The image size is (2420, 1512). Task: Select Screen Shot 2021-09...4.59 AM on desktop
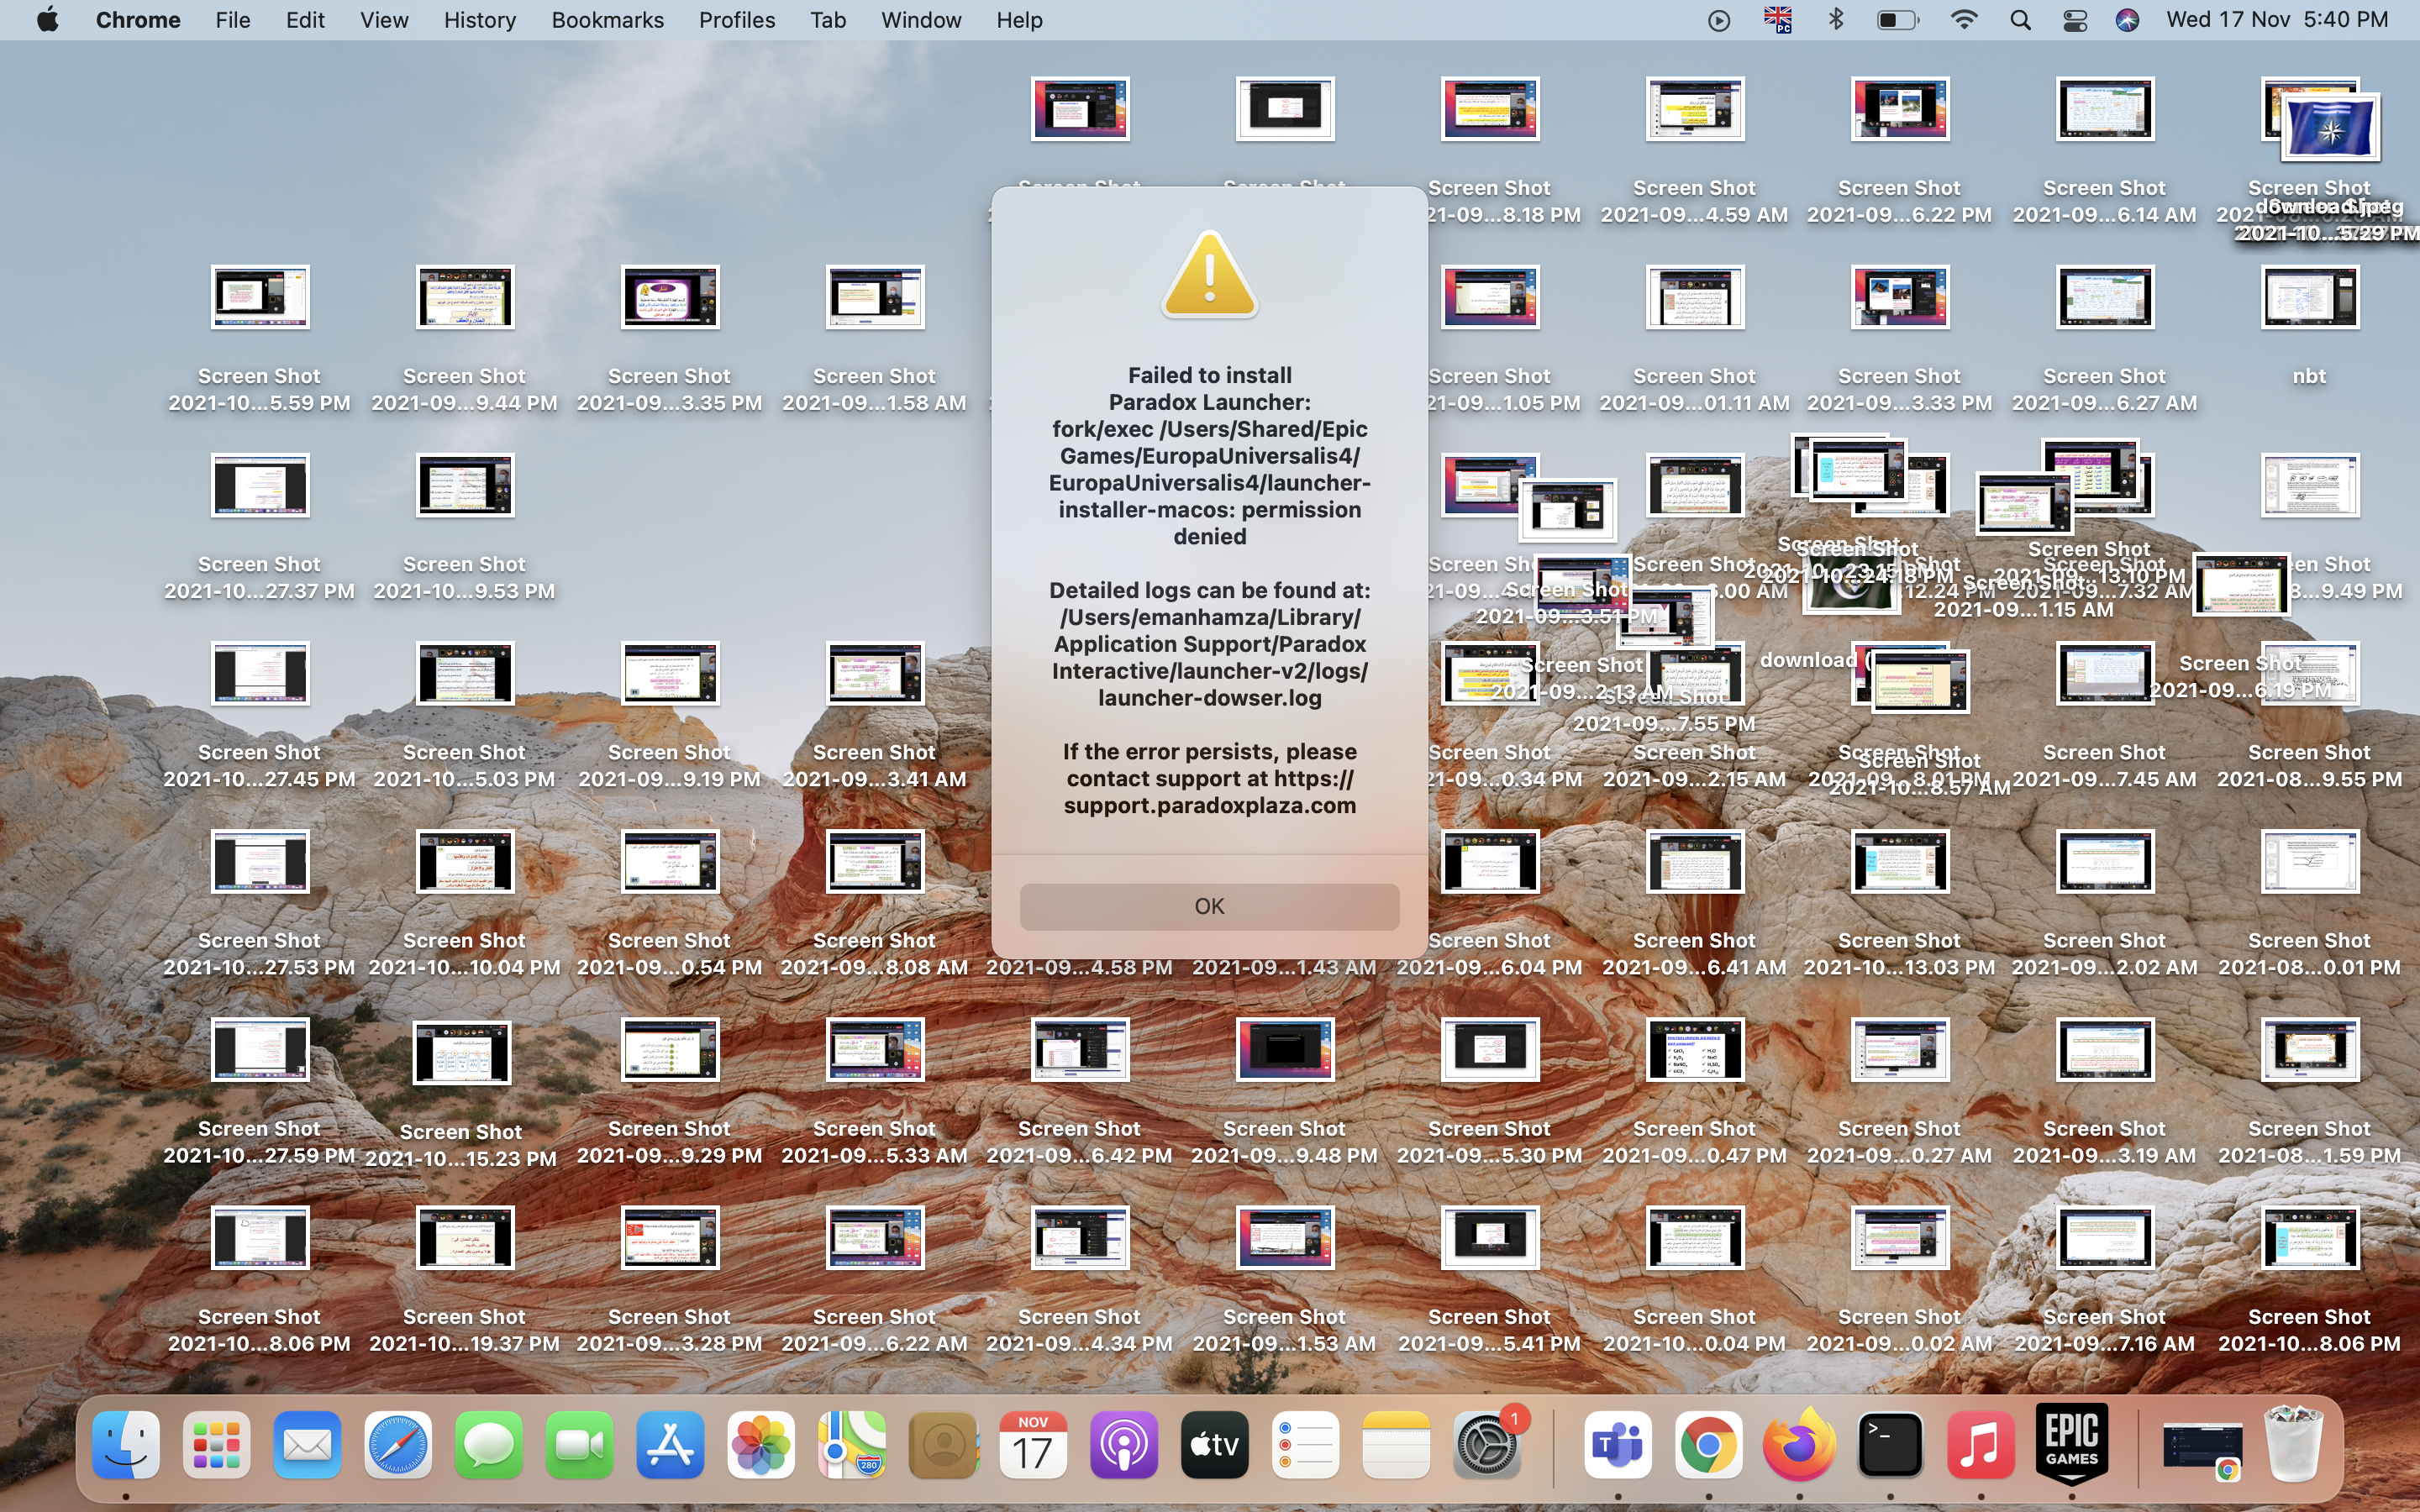(x=1695, y=109)
